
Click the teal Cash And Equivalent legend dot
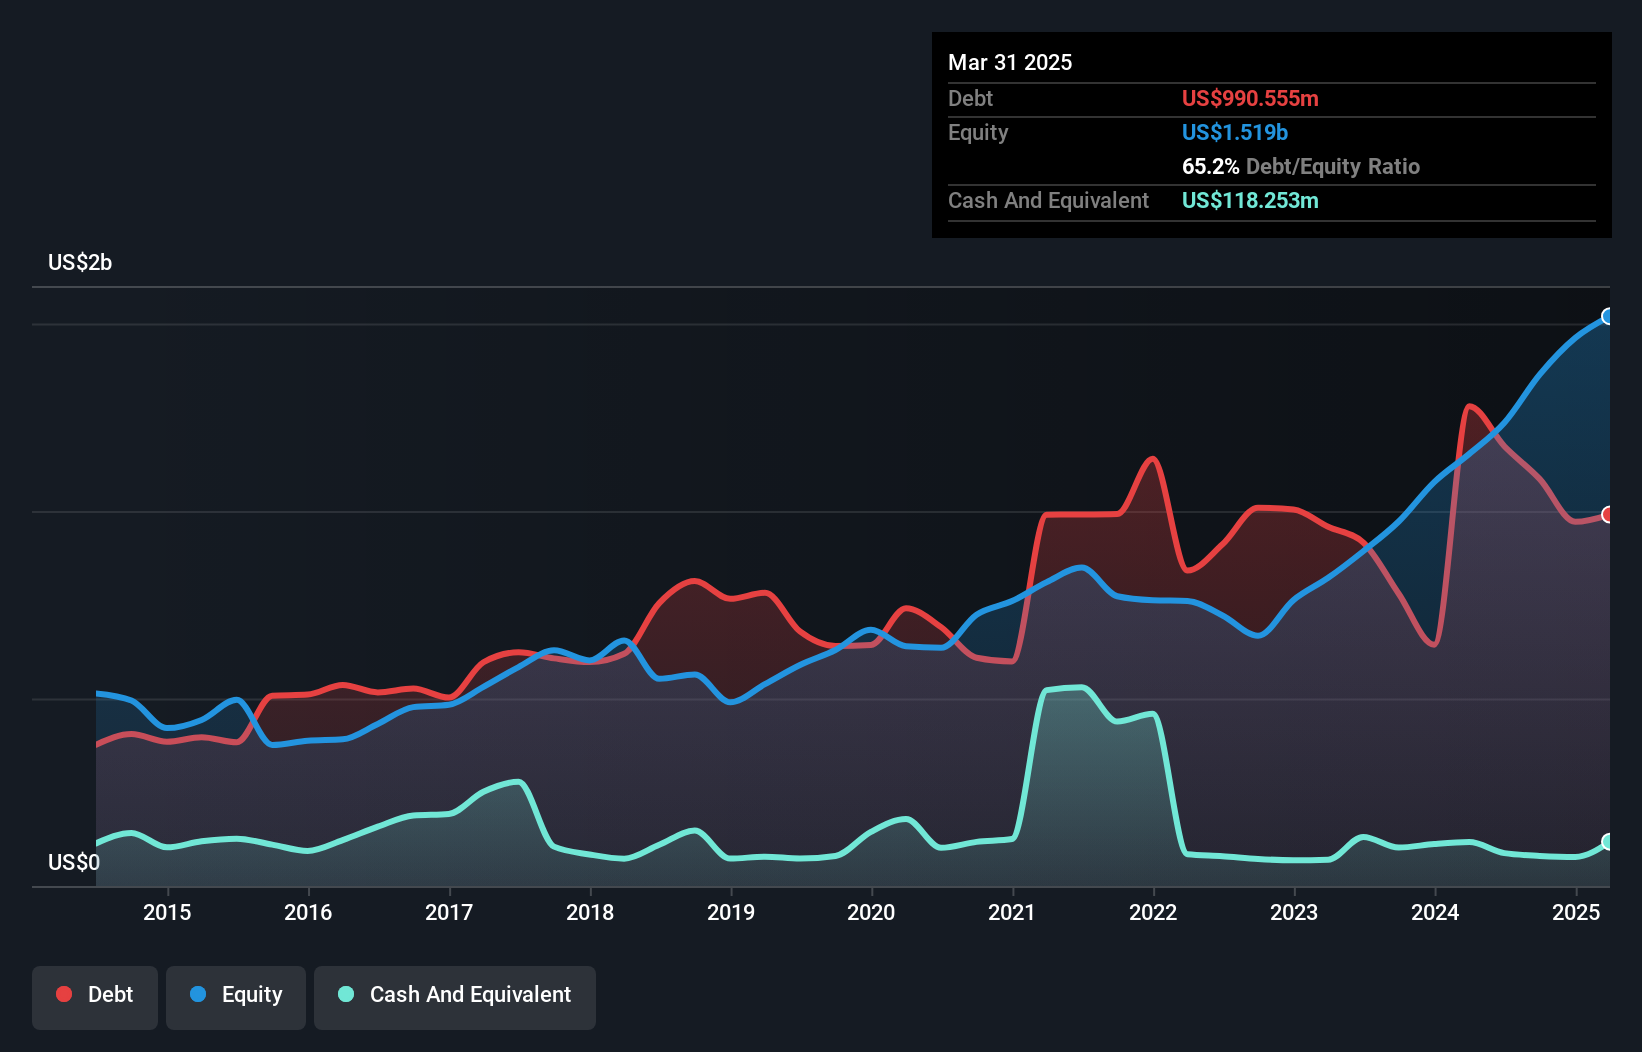[346, 994]
